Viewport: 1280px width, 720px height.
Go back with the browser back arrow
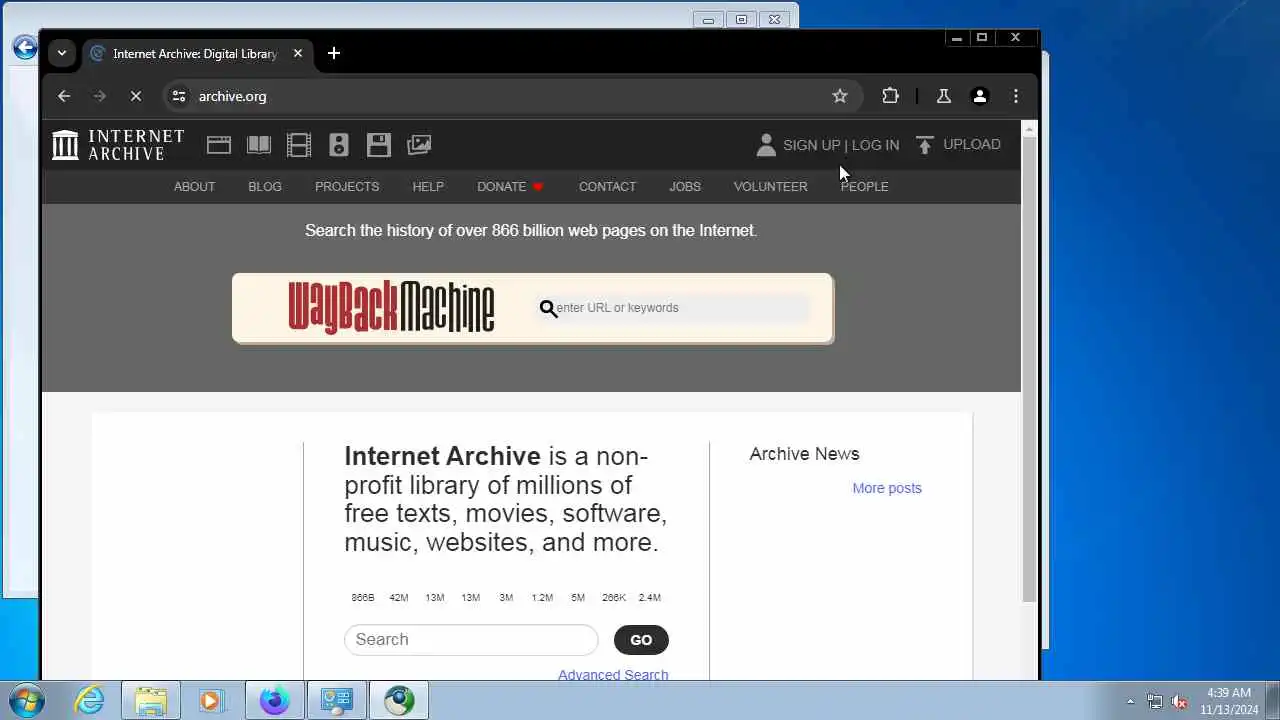pyautogui.click(x=64, y=96)
